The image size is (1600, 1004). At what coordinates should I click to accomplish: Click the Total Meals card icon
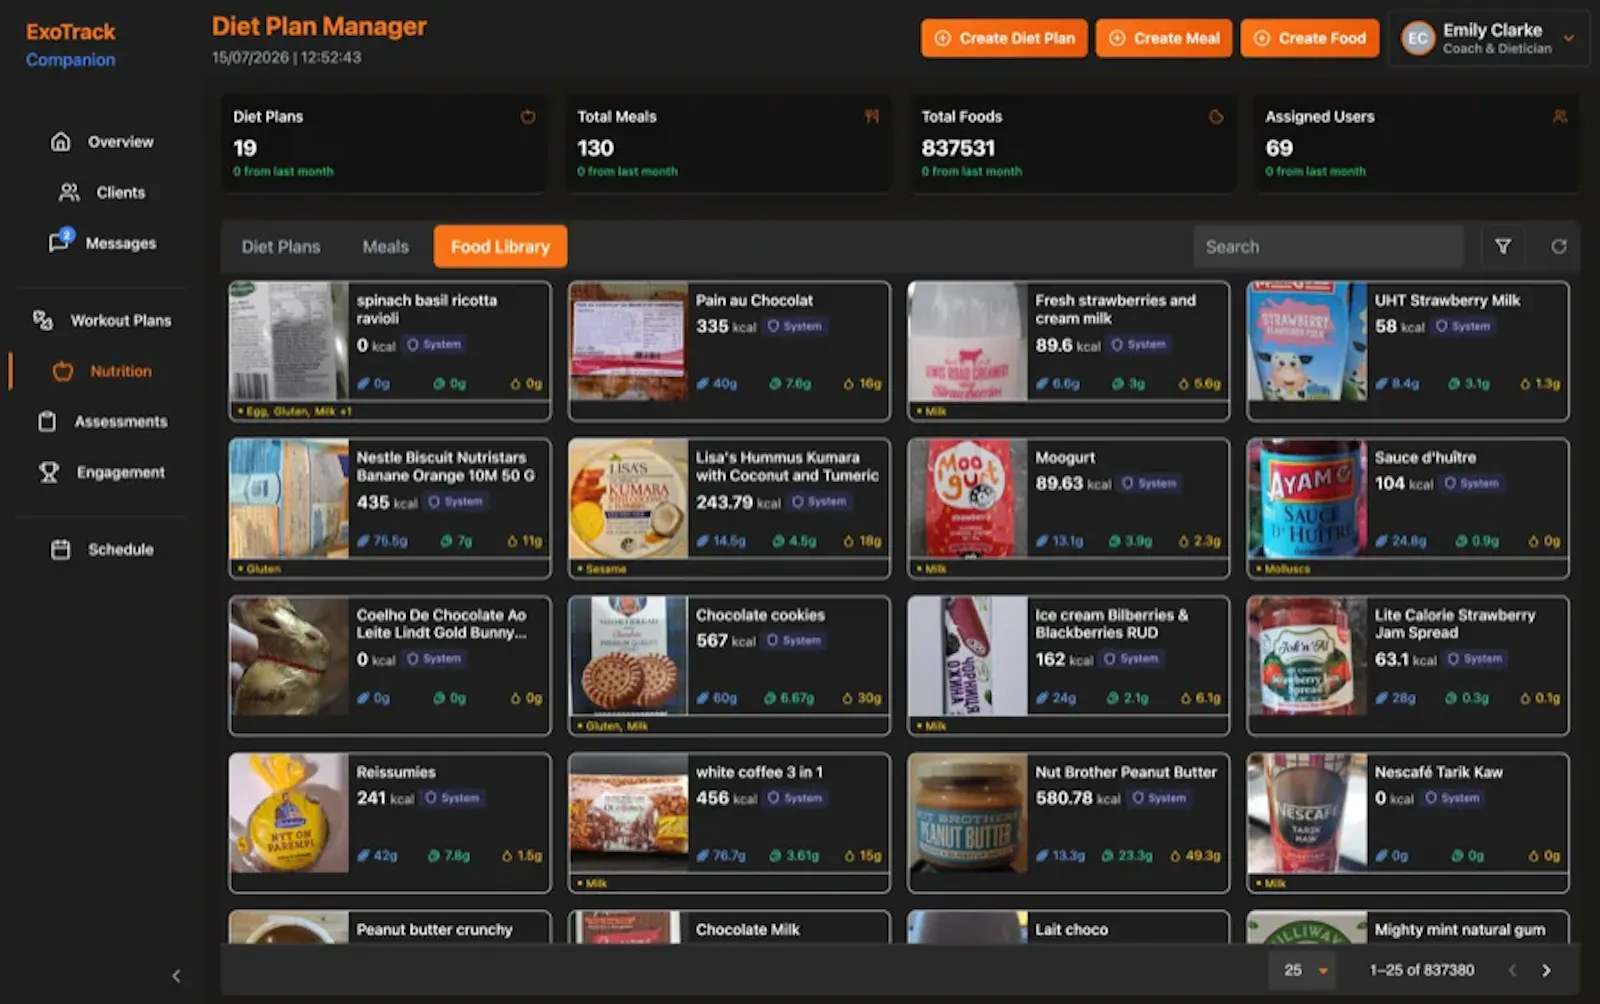tap(872, 117)
